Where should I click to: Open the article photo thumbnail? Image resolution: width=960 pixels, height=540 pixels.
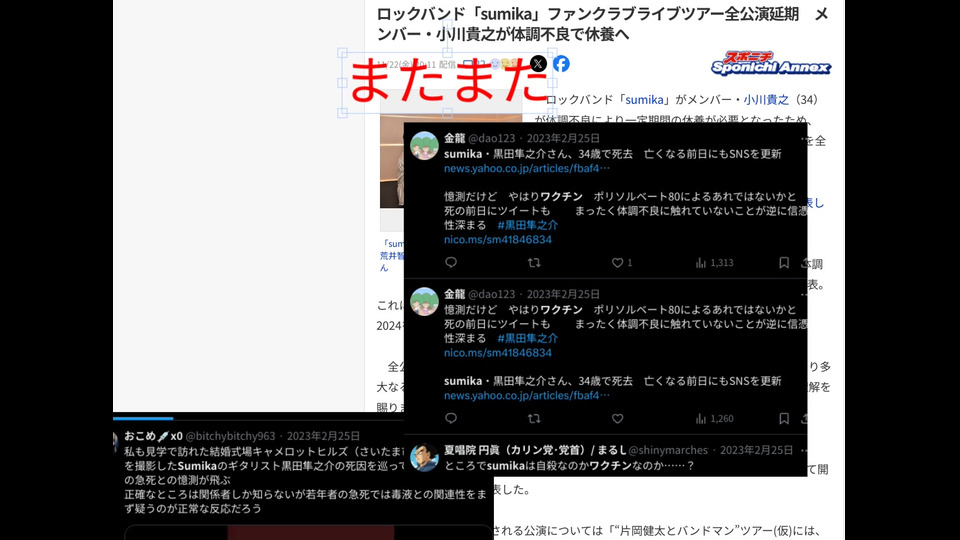[392, 160]
